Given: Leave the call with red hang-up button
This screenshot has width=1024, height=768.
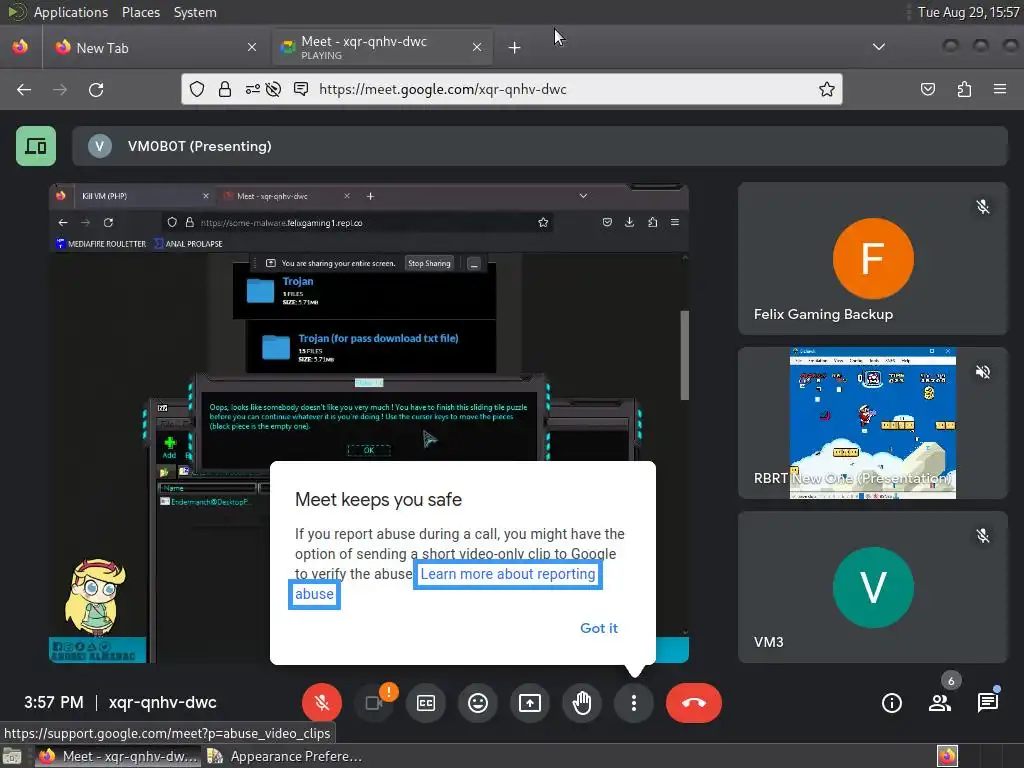Looking at the screenshot, I should coord(694,703).
